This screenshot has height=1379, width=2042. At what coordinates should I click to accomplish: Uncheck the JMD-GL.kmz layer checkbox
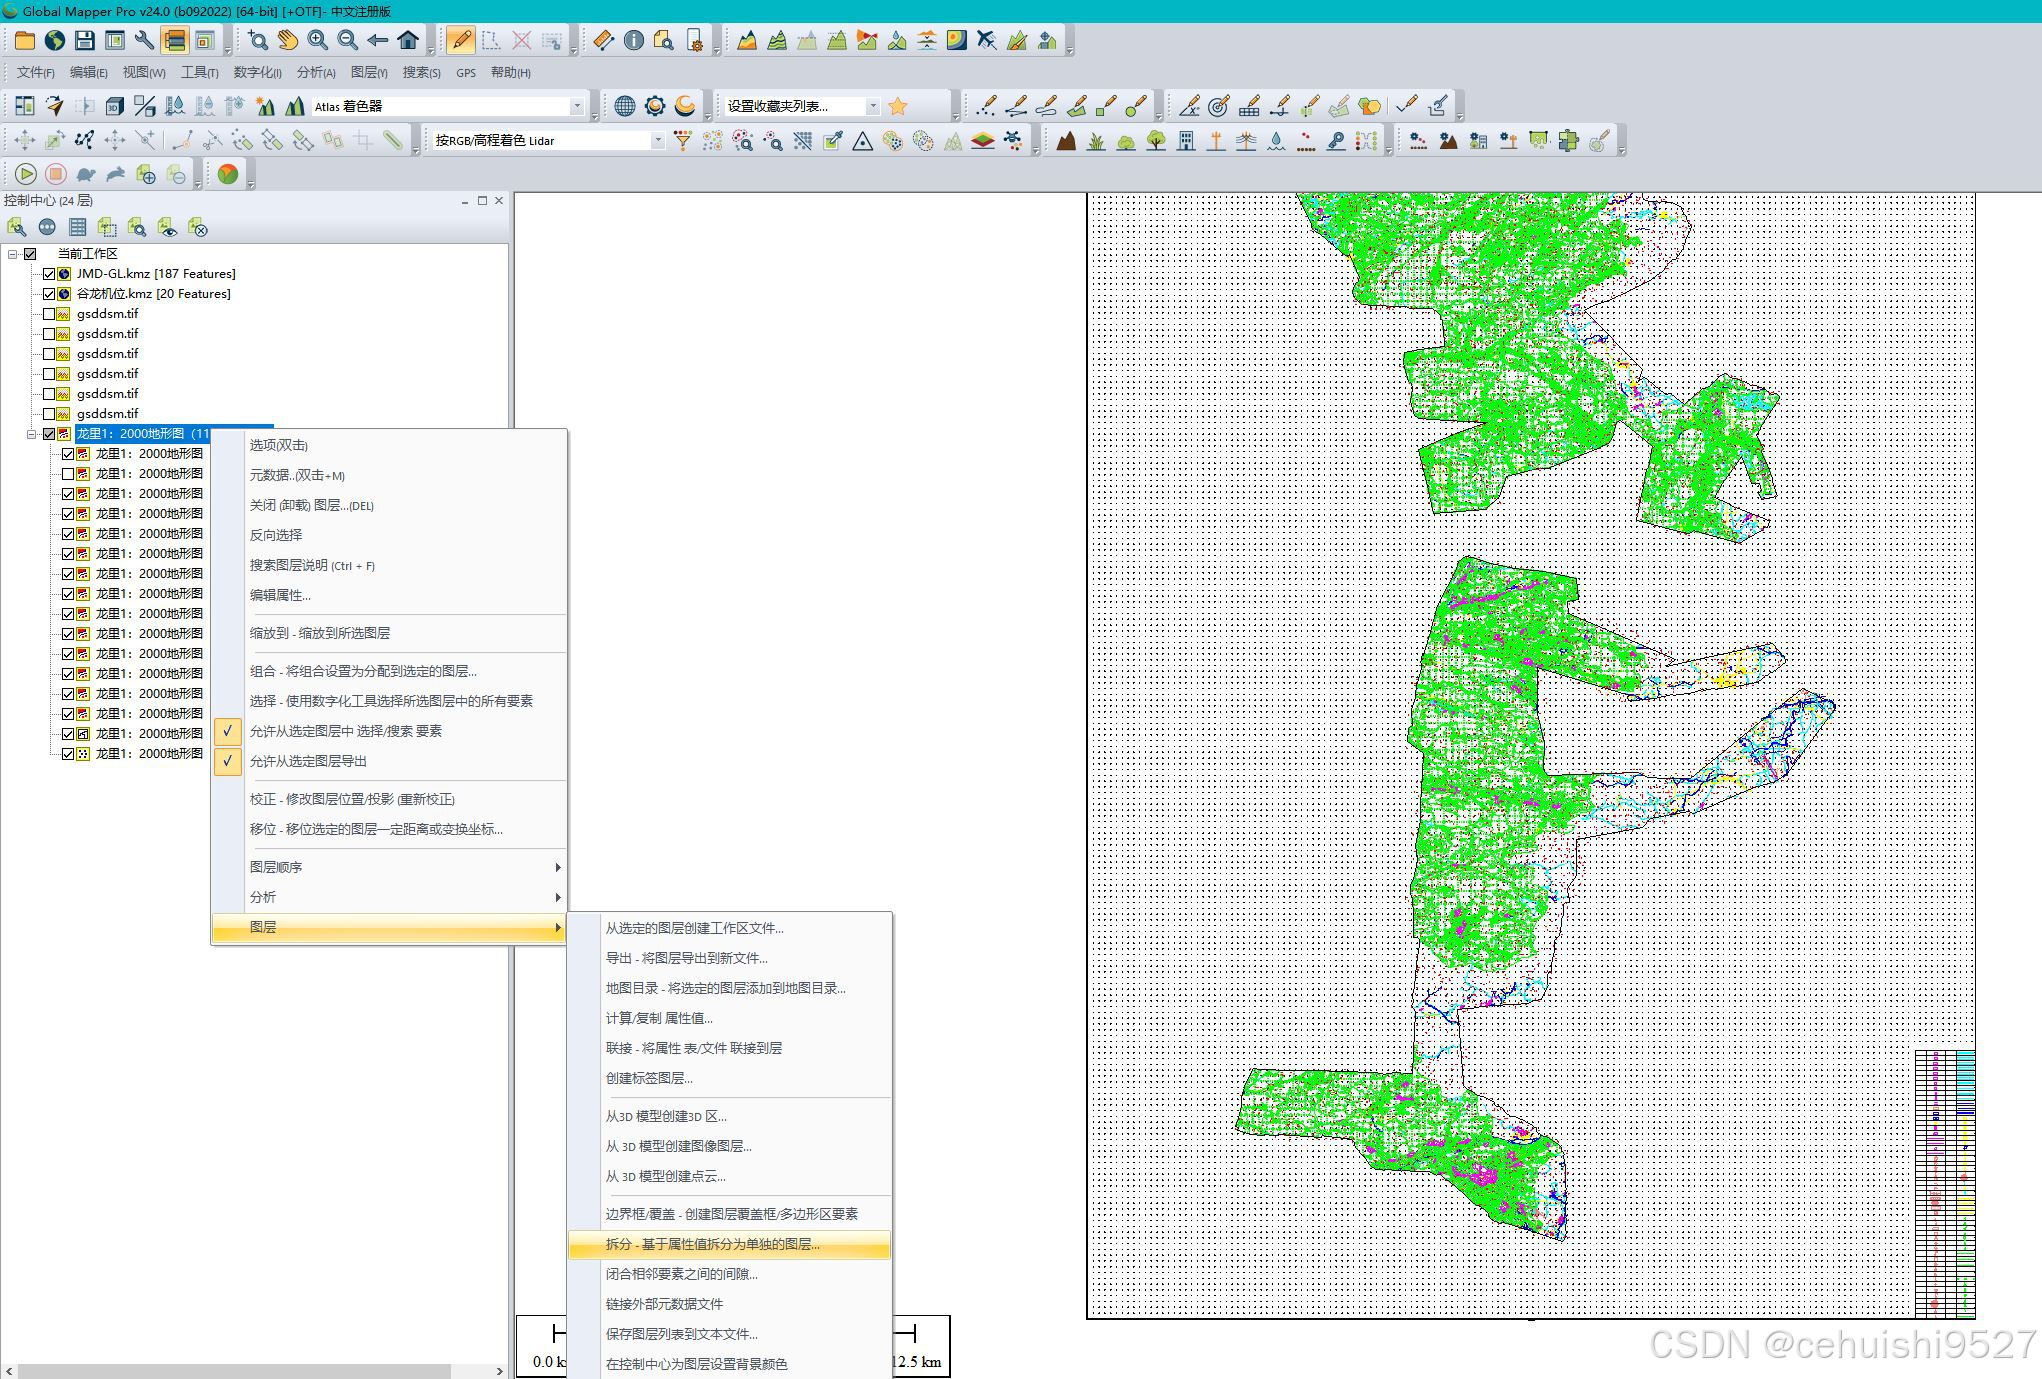(49, 274)
